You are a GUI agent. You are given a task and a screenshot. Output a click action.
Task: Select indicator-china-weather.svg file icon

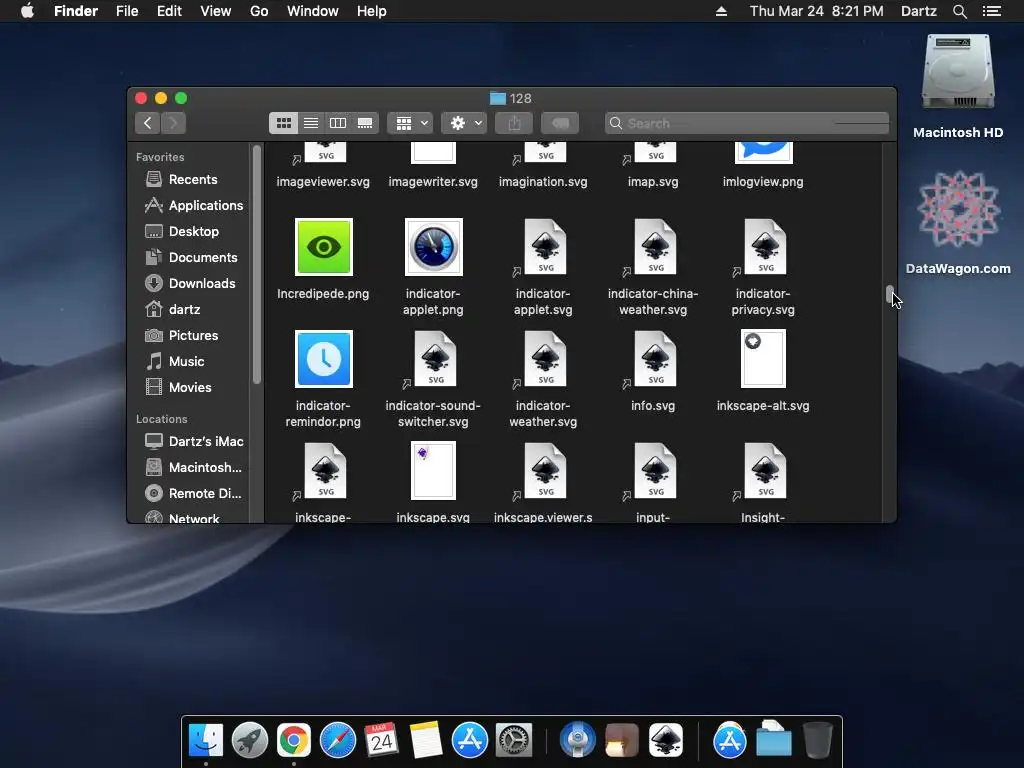[x=655, y=247]
